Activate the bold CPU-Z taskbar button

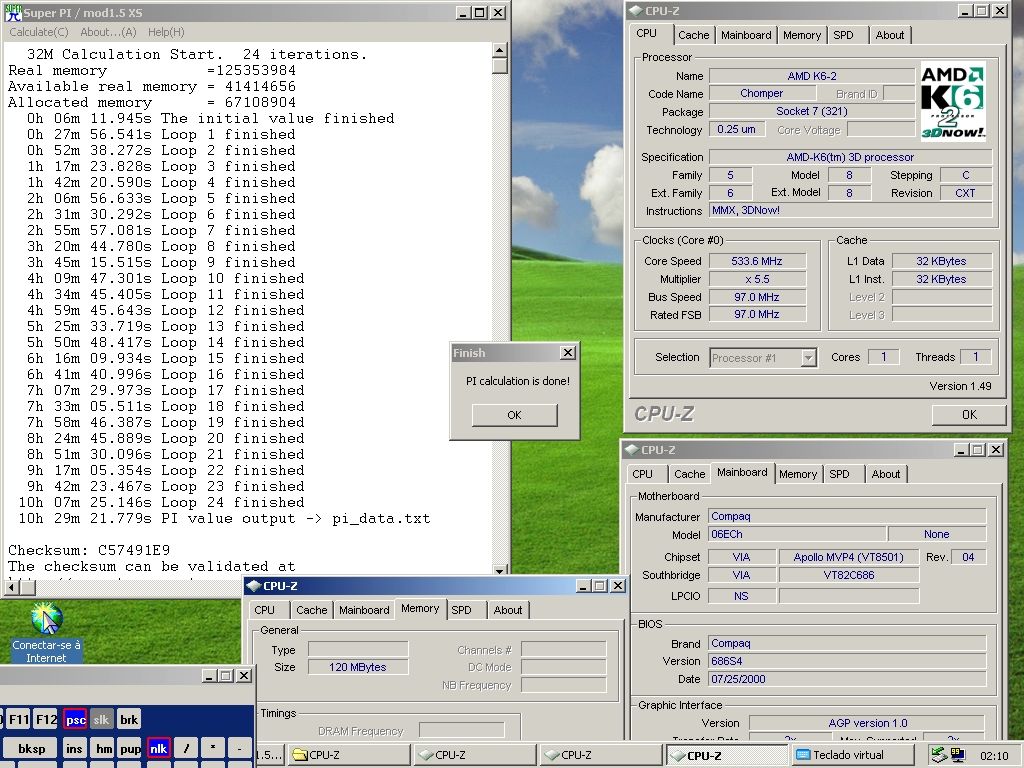coord(728,755)
